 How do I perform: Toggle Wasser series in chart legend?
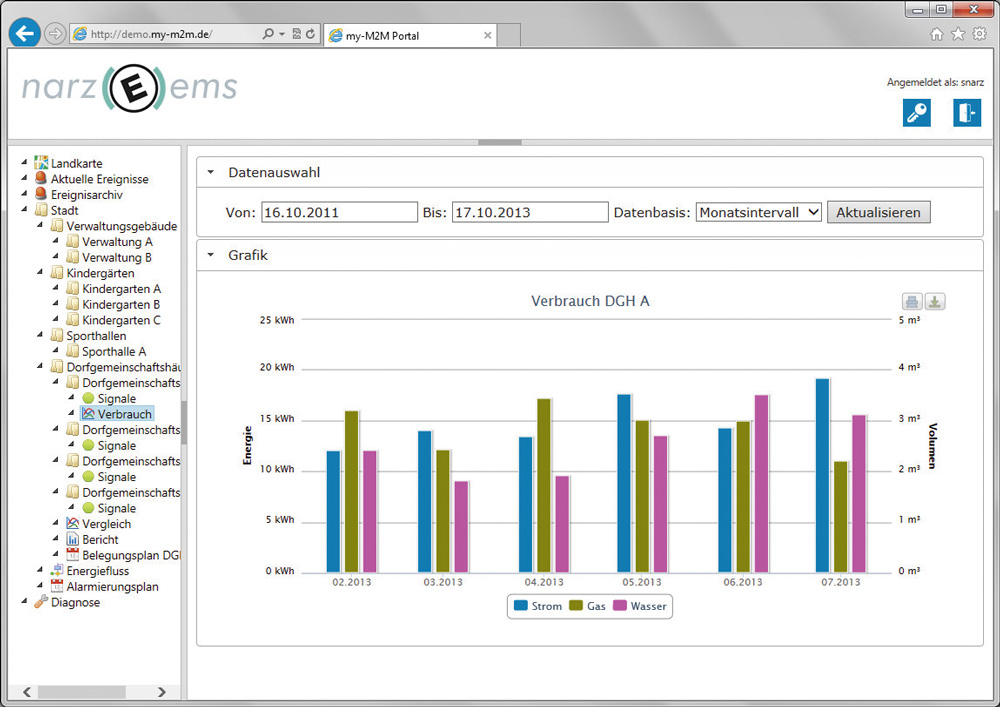click(638, 606)
